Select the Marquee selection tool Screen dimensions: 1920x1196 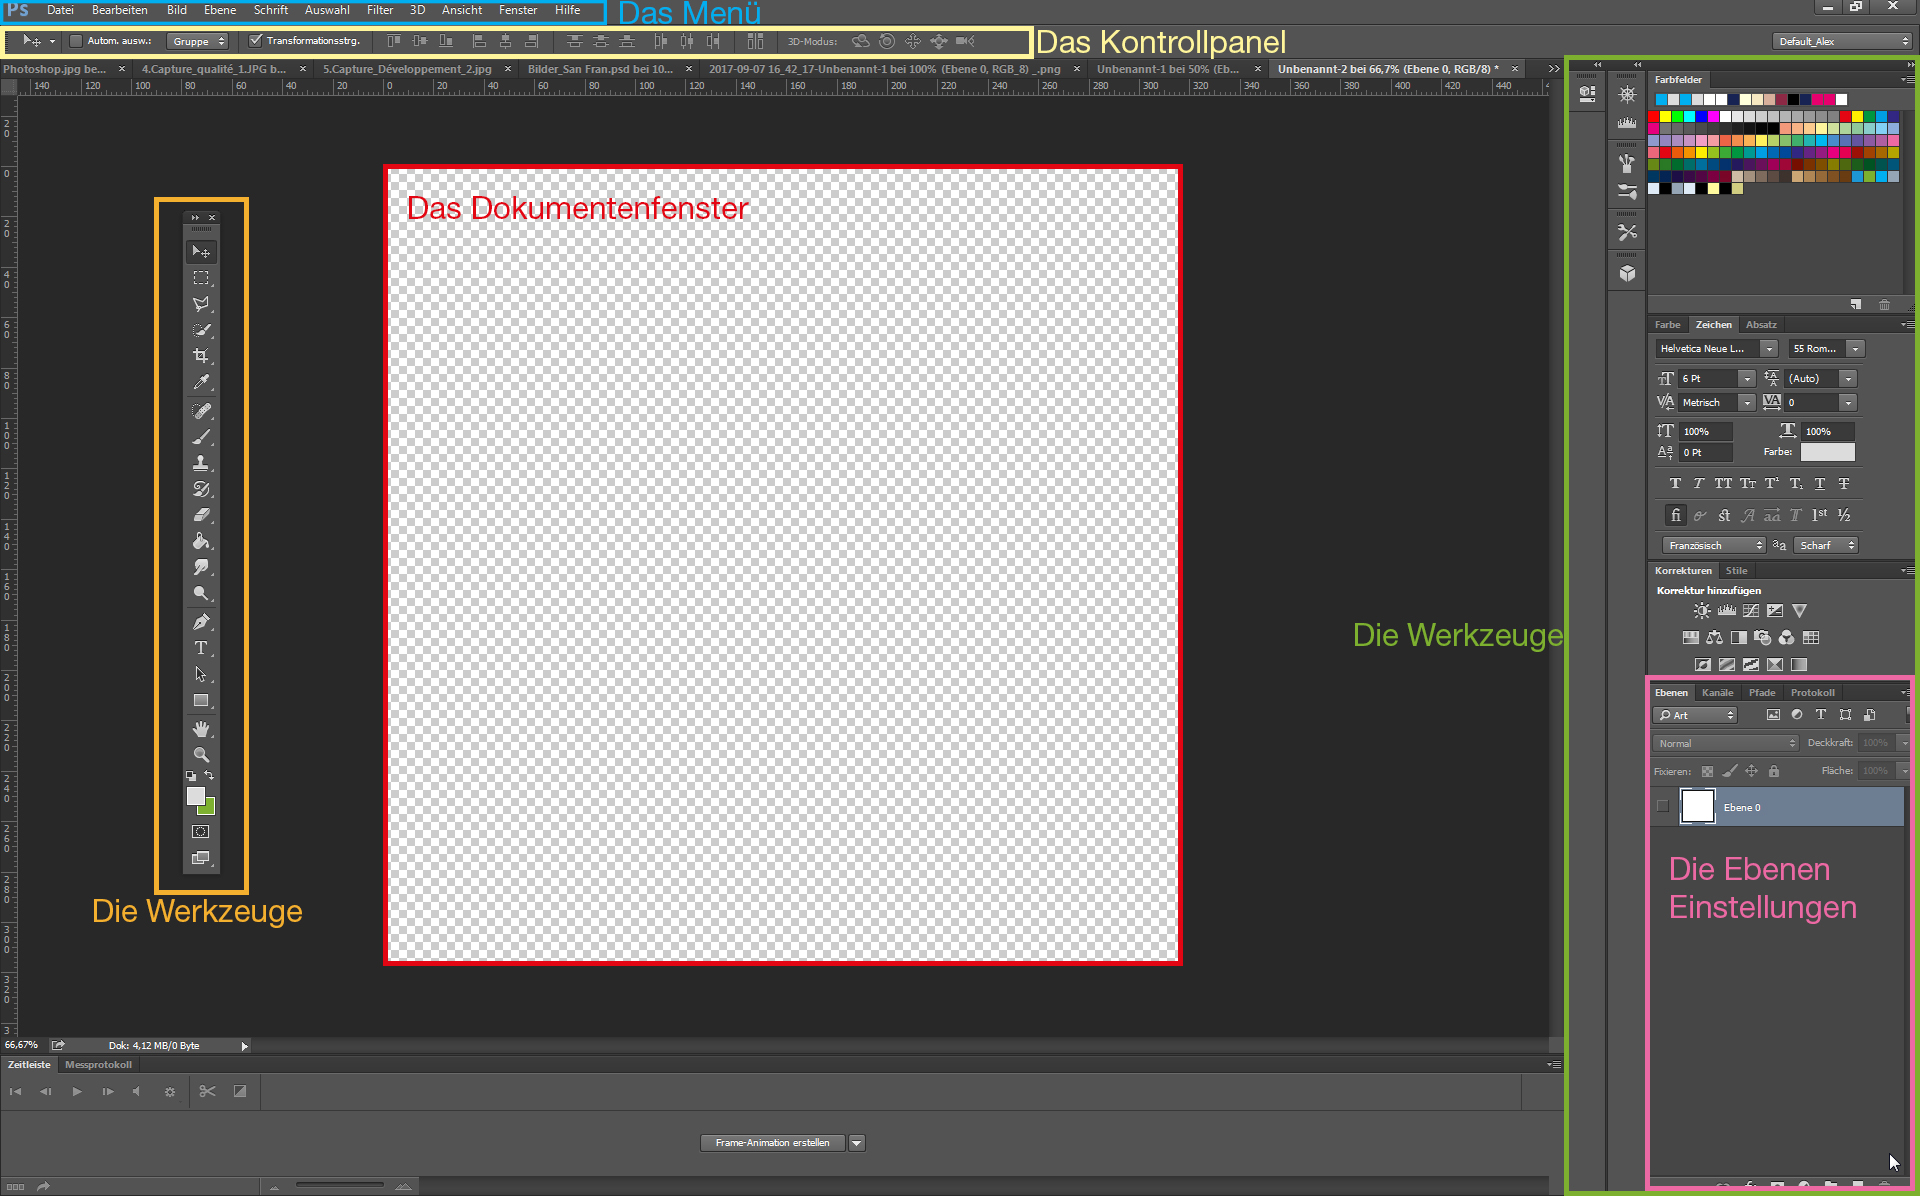200,276
